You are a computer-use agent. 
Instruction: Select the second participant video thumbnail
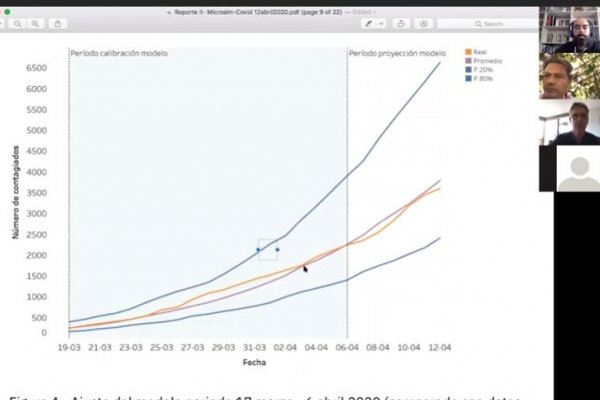[x=569, y=76]
